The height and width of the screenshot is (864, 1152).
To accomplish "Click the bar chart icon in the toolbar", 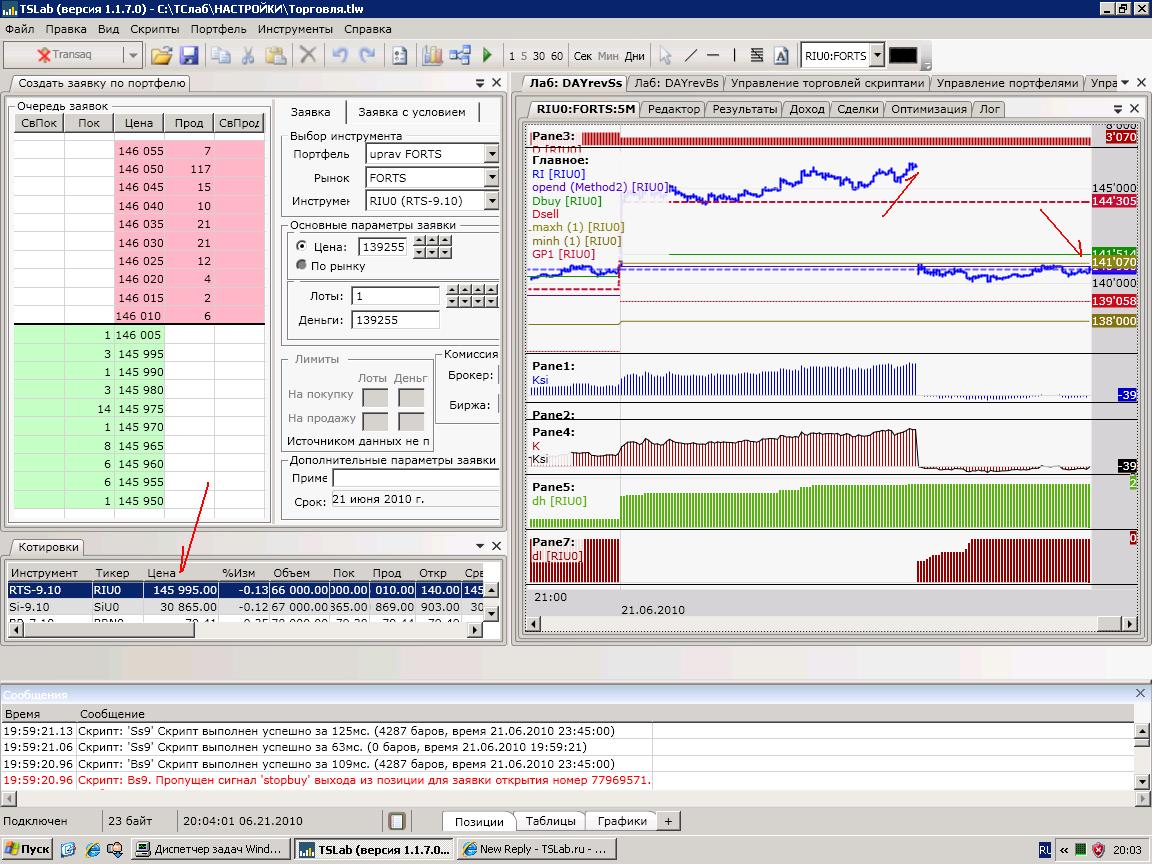I will 432,56.
